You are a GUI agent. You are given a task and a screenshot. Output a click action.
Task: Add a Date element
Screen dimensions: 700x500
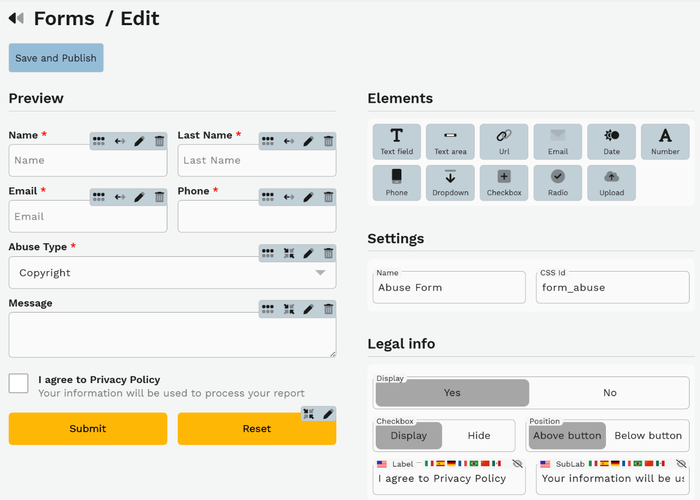pyautogui.click(x=611, y=142)
